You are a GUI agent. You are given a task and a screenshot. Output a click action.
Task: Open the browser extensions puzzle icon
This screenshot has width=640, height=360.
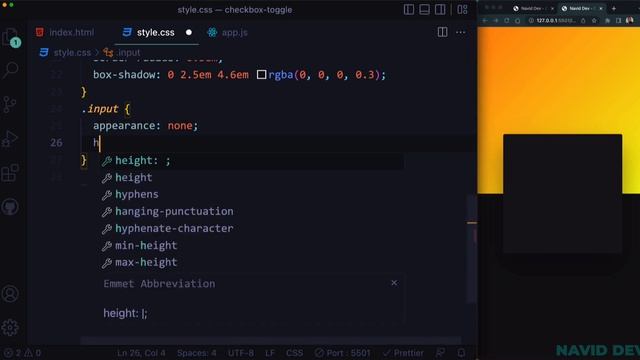pyautogui.click(x=608, y=20)
